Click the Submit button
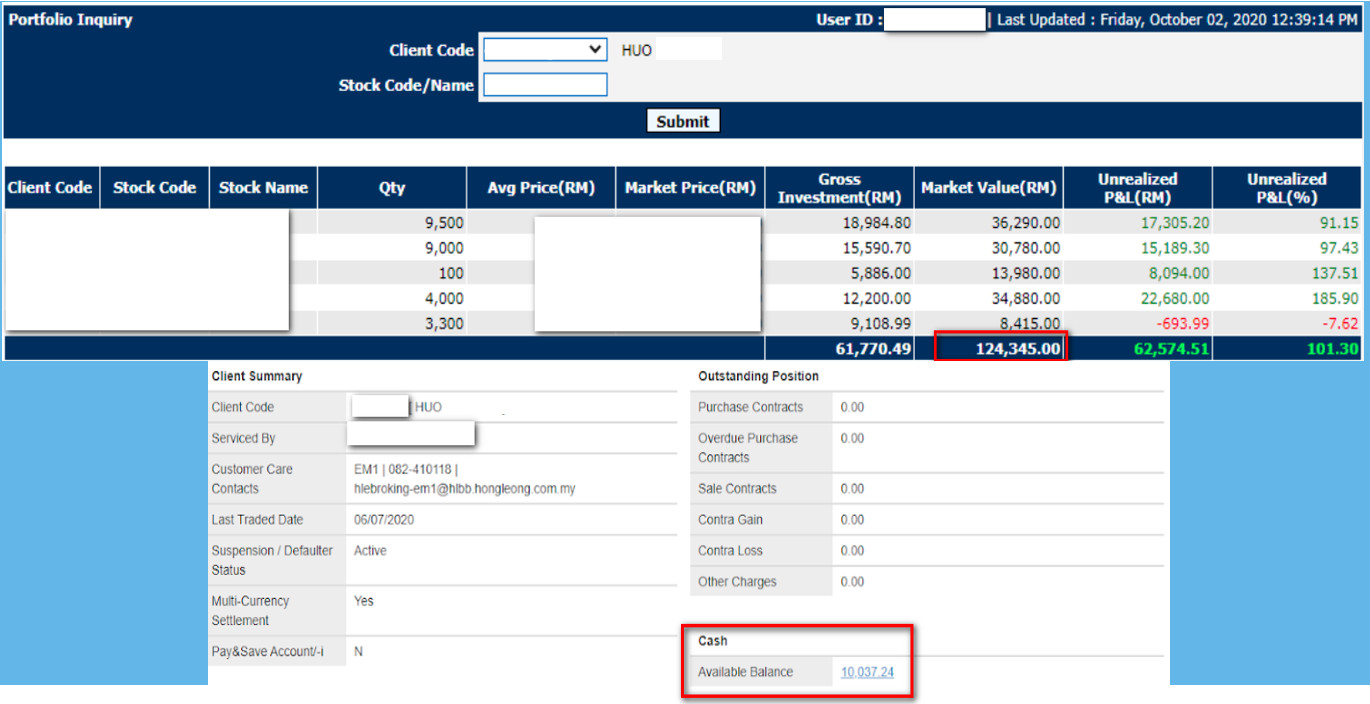Image resolution: width=1370 pixels, height=704 pixels. tap(683, 121)
